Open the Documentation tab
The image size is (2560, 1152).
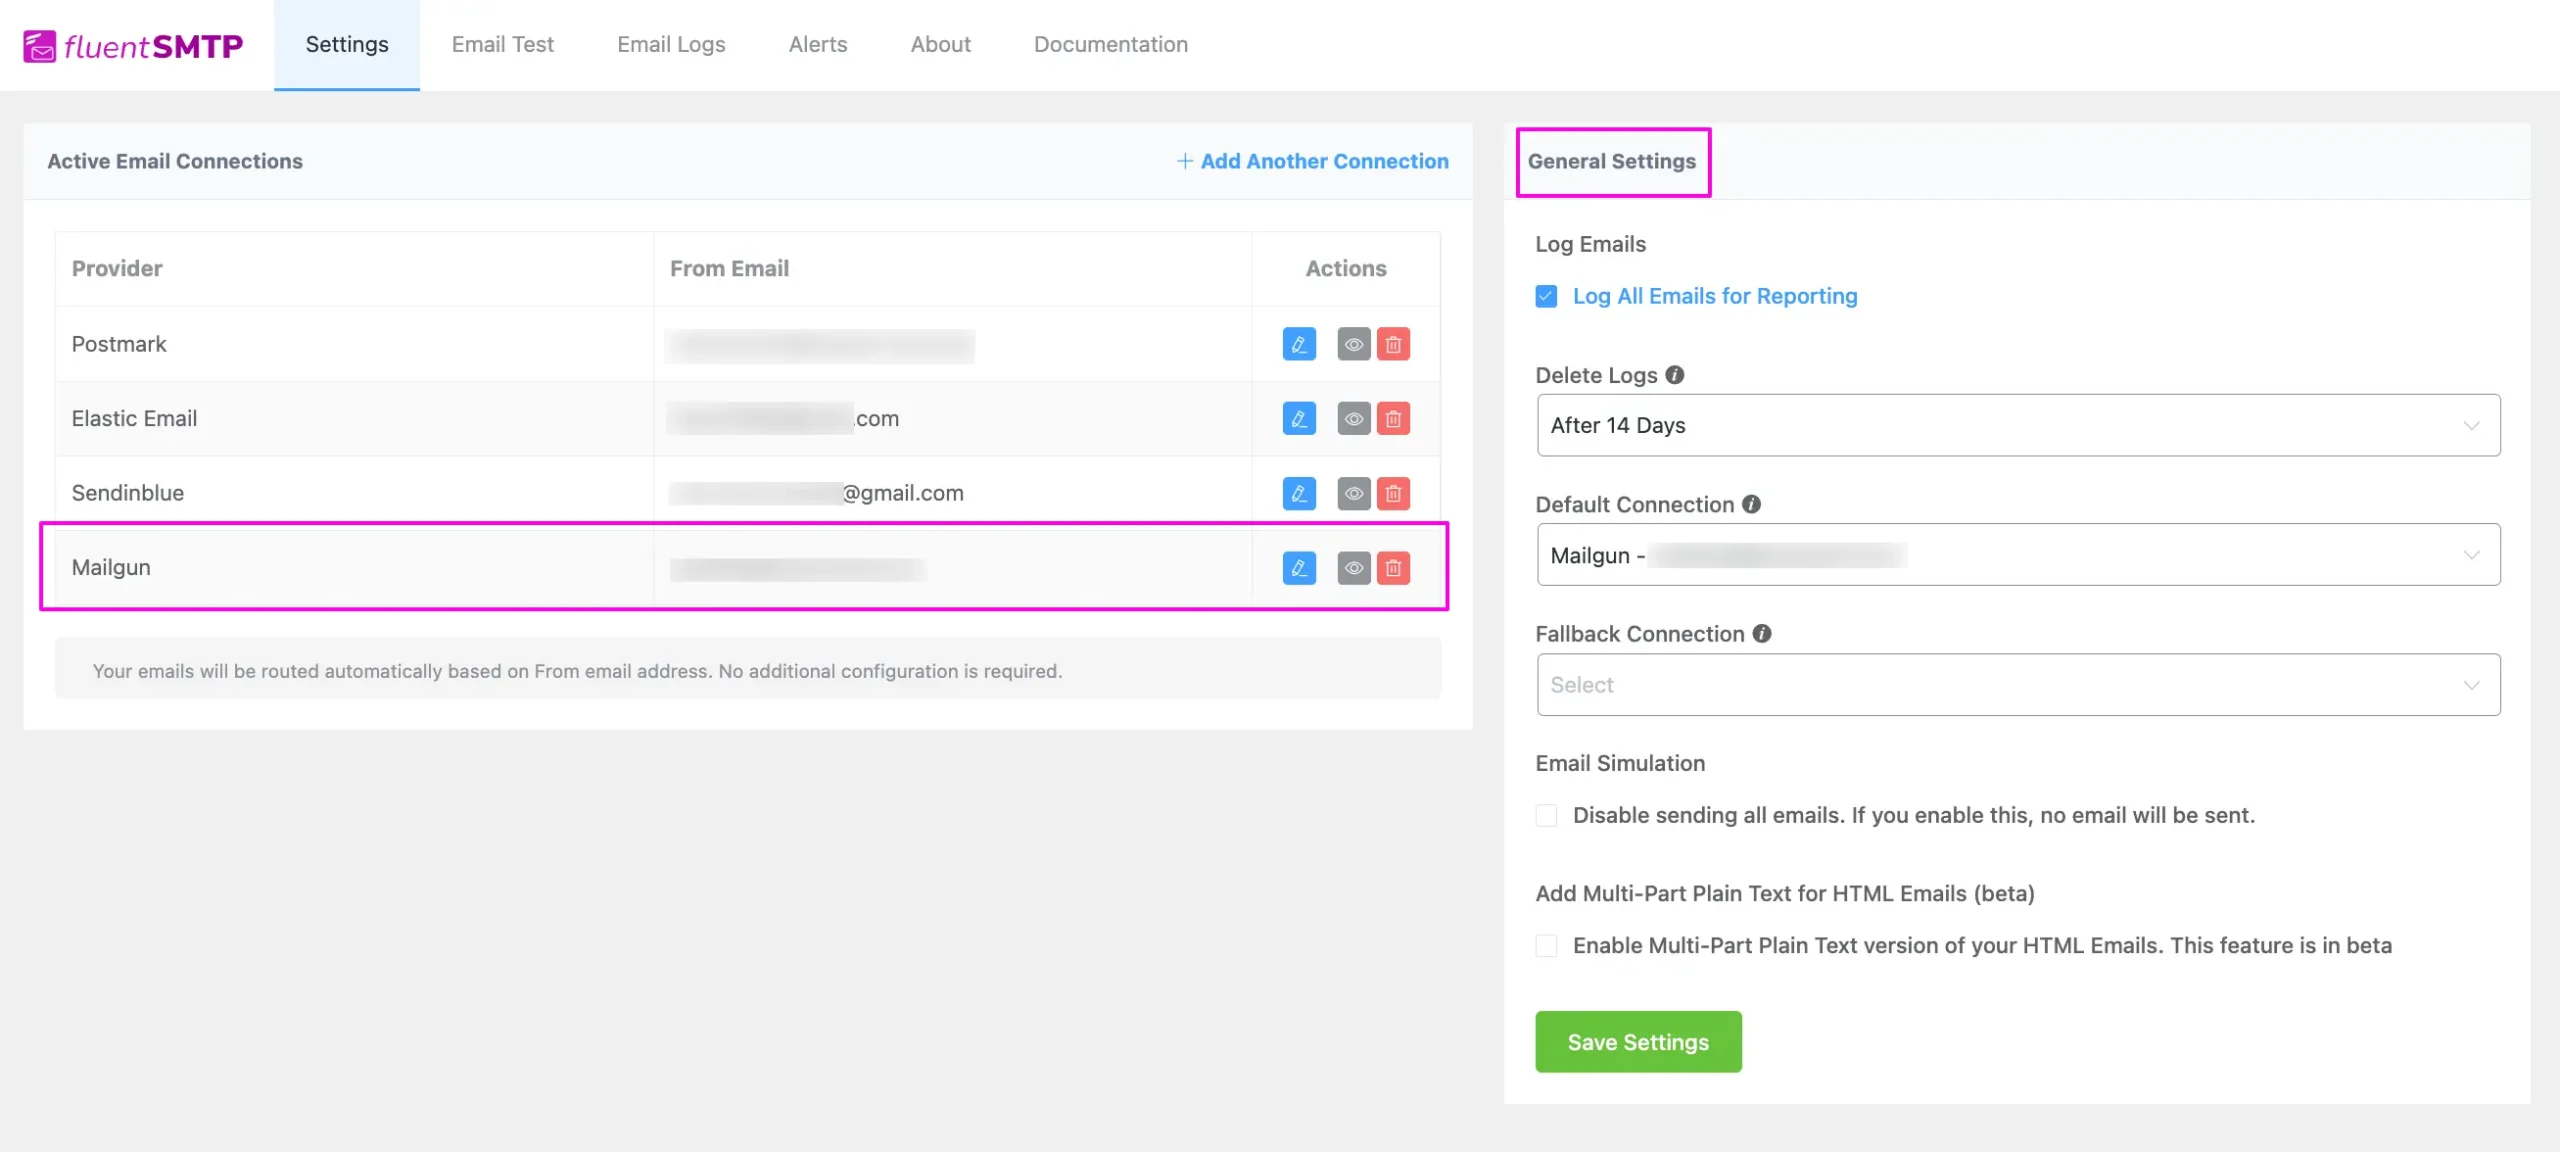pos(1111,45)
